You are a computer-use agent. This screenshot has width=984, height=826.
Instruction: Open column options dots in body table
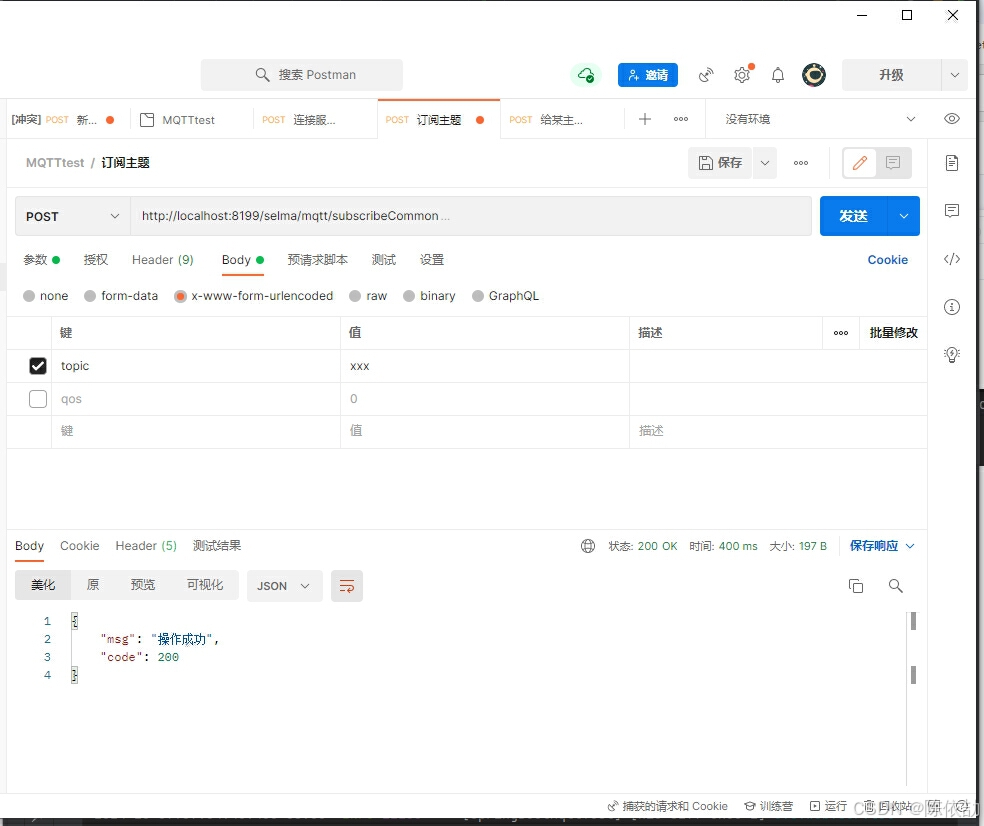[841, 333]
